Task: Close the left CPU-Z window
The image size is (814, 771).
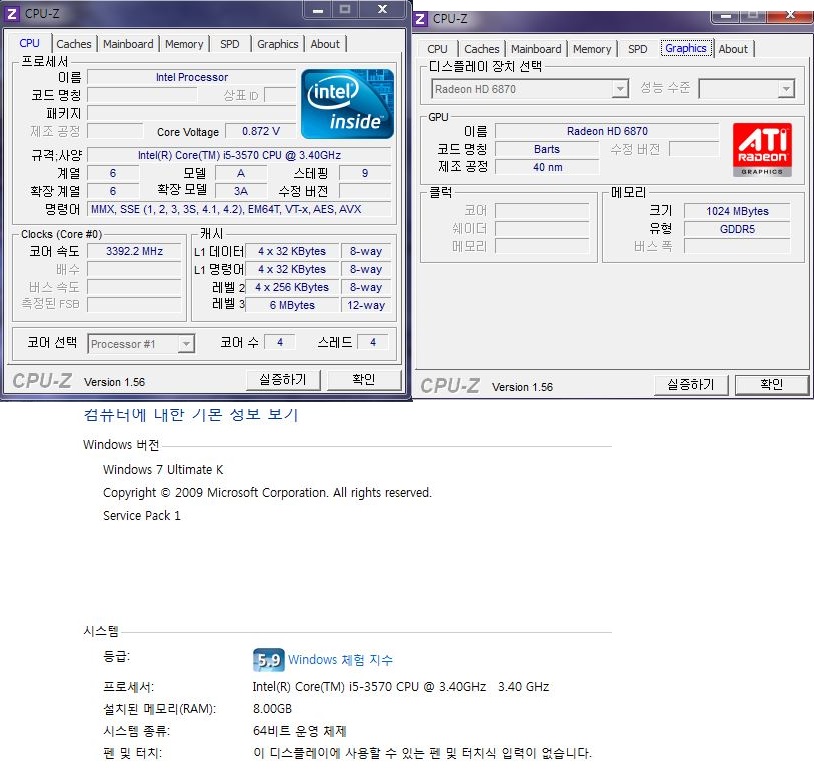Action: point(382,9)
